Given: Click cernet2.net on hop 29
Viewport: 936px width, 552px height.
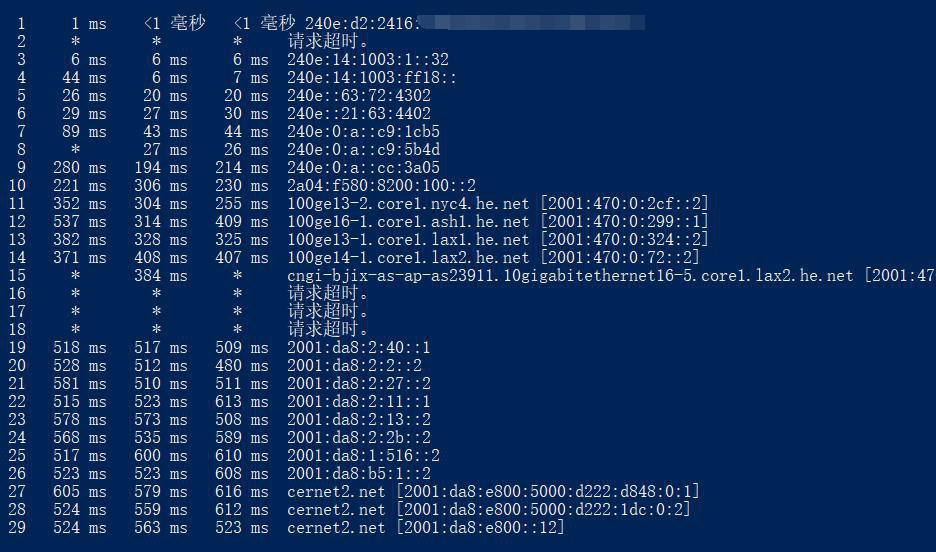Looking at the screenshot, I should (336, 527).
